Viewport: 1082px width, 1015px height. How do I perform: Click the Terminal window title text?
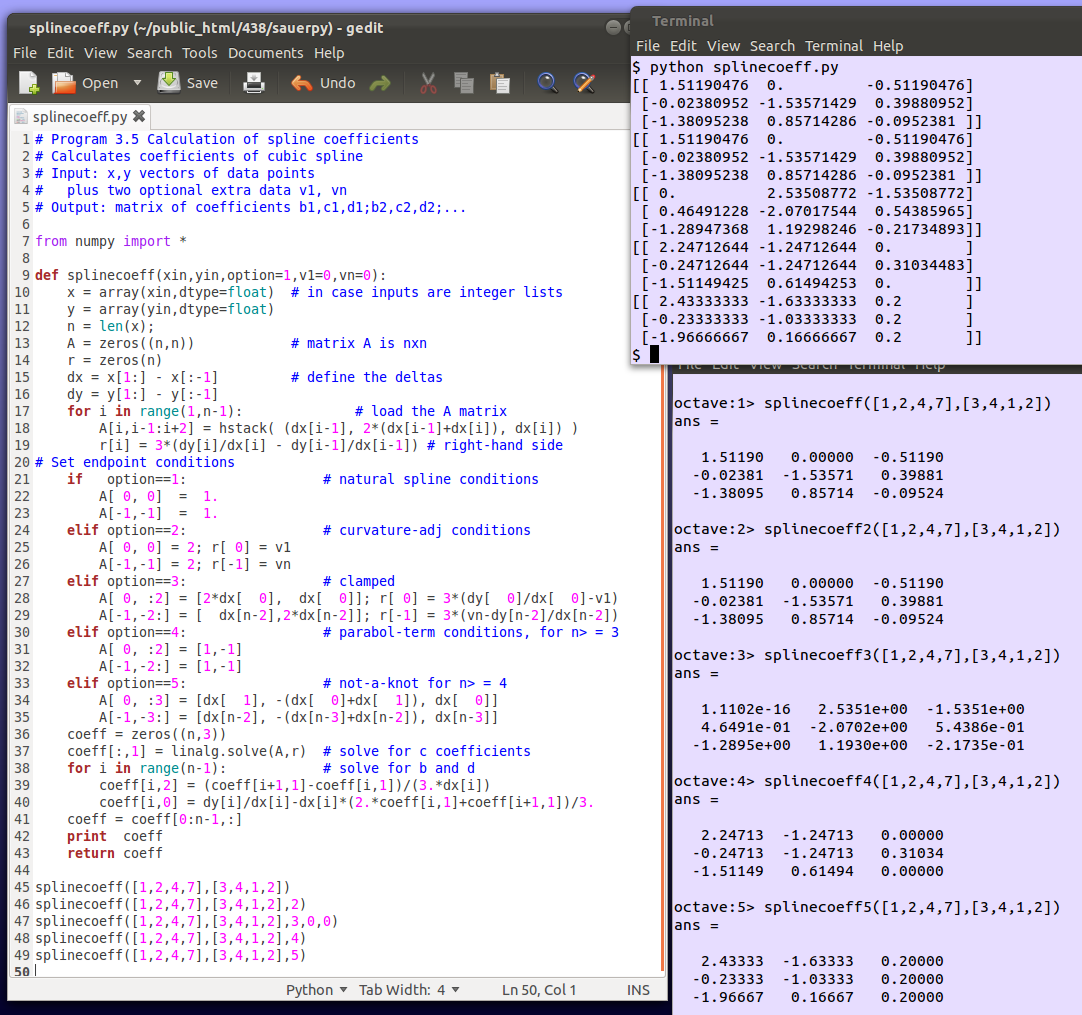pos(682,21)
